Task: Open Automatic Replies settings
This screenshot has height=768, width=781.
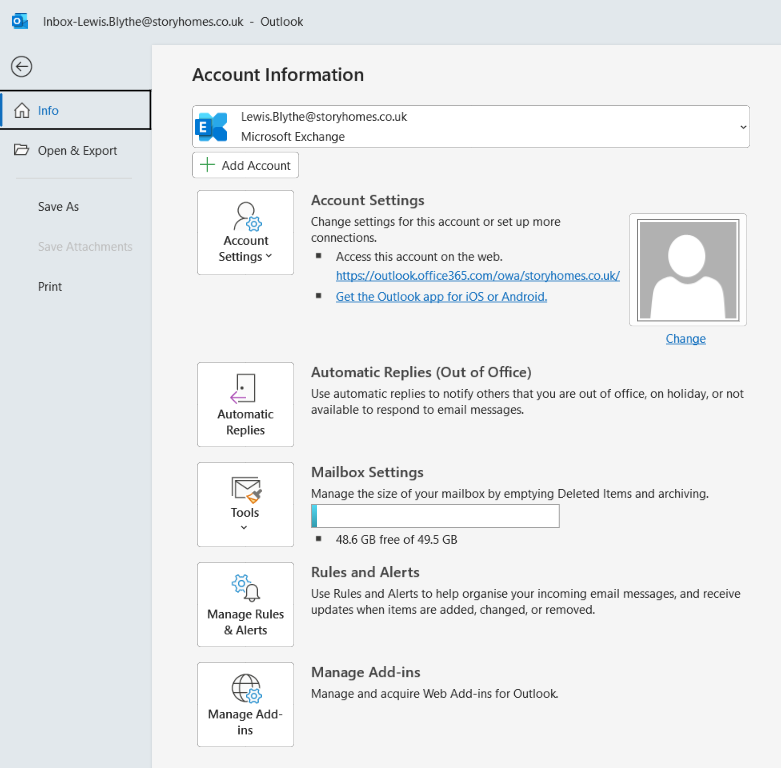Action: pyautogui.click(x=246, y=404)
